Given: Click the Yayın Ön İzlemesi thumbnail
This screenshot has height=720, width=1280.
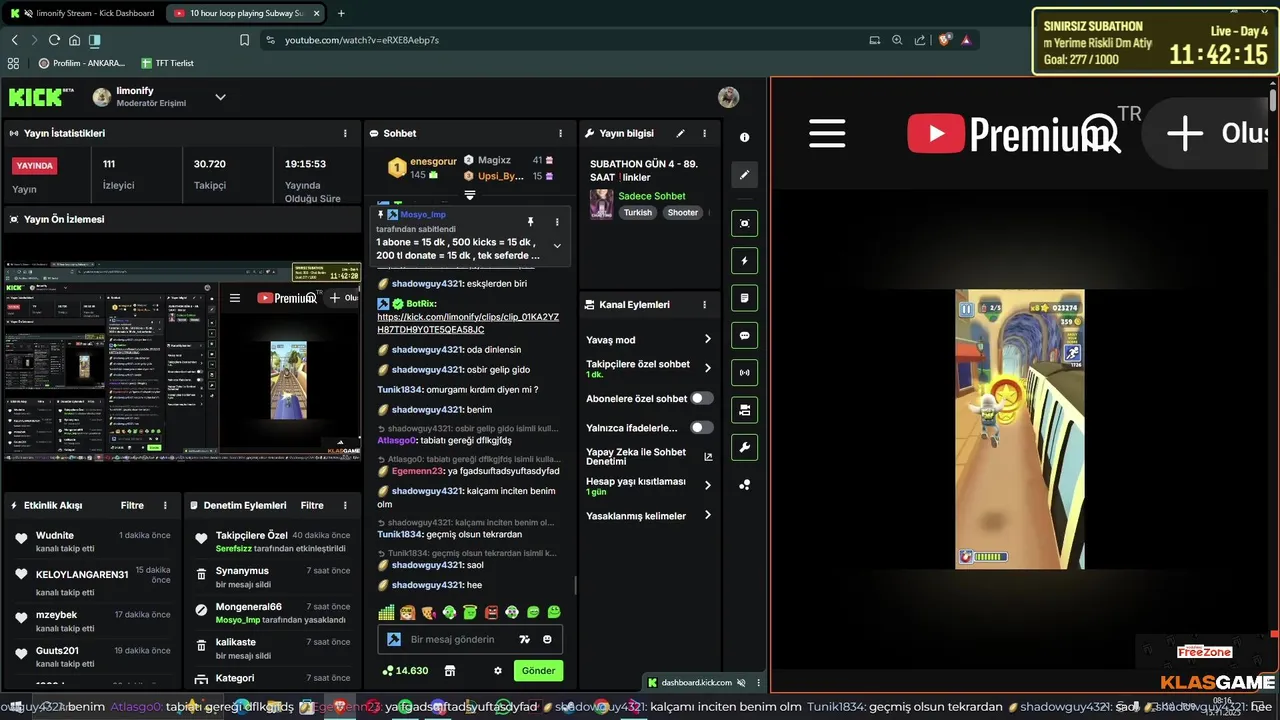Looking at the screenshot, I should (x=183, y=361).
